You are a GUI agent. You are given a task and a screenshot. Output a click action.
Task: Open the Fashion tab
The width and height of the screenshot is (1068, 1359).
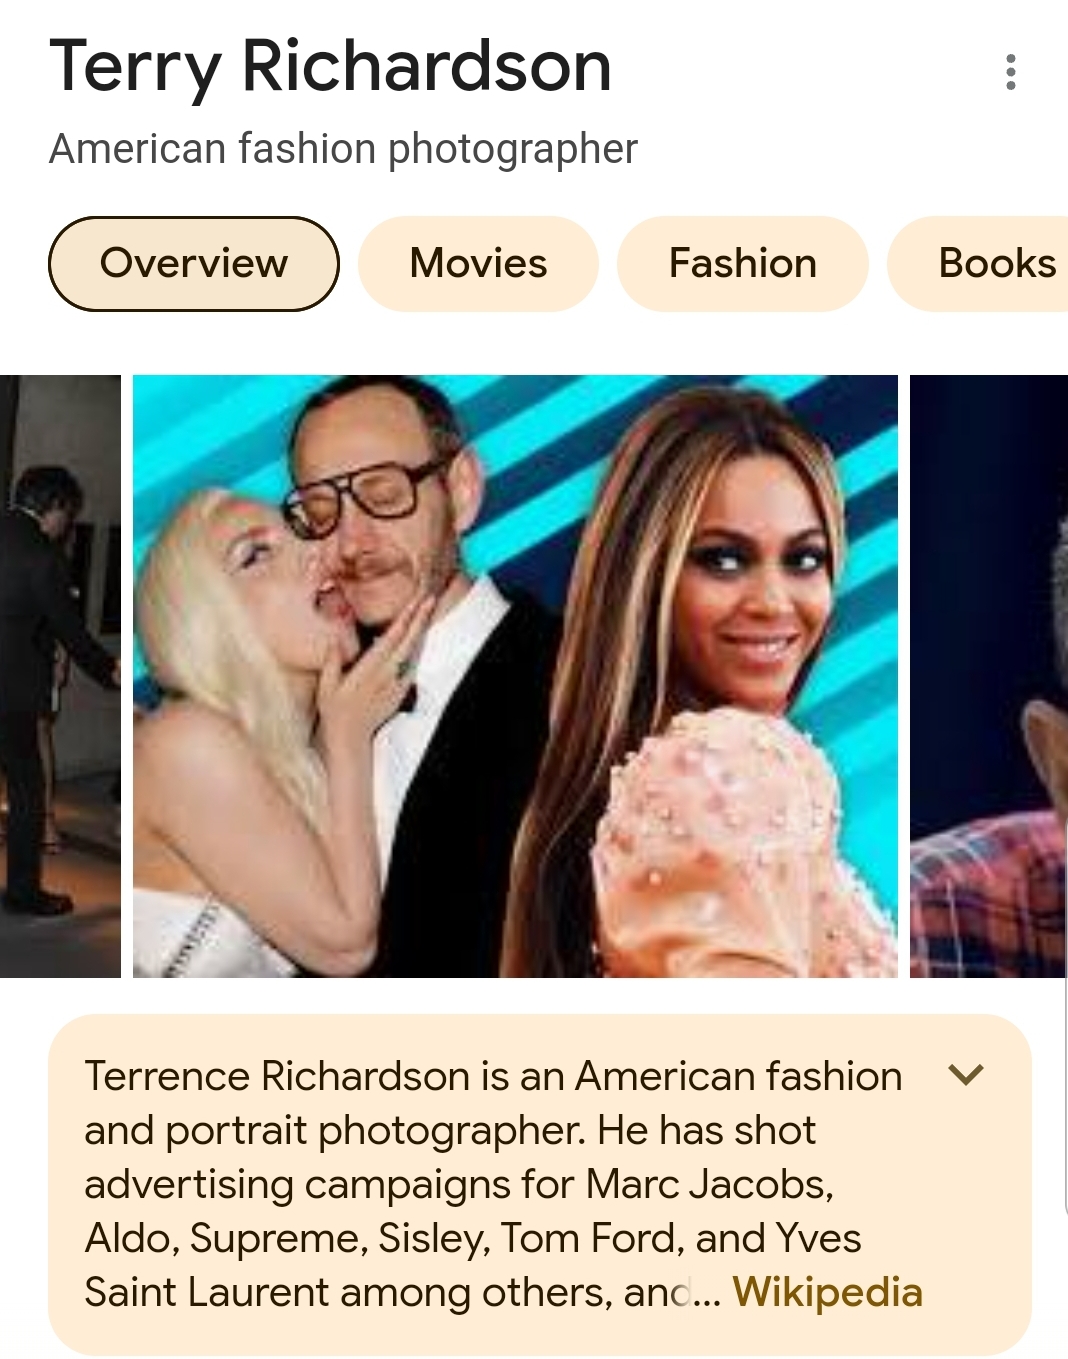(x=743, y=264)
